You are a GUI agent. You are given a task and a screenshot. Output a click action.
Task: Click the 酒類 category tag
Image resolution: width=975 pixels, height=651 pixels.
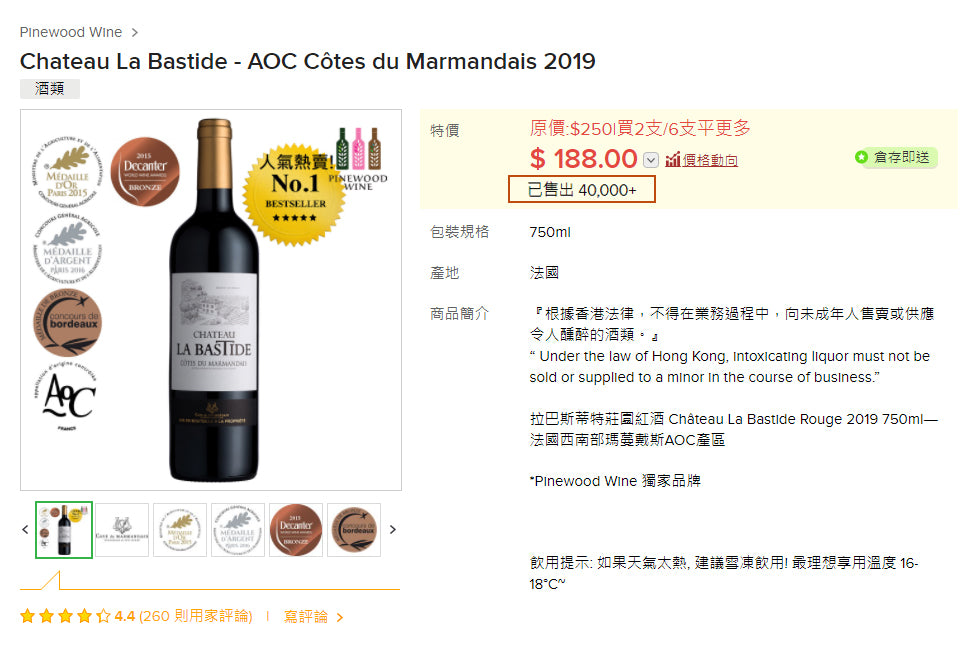[50, 89]
